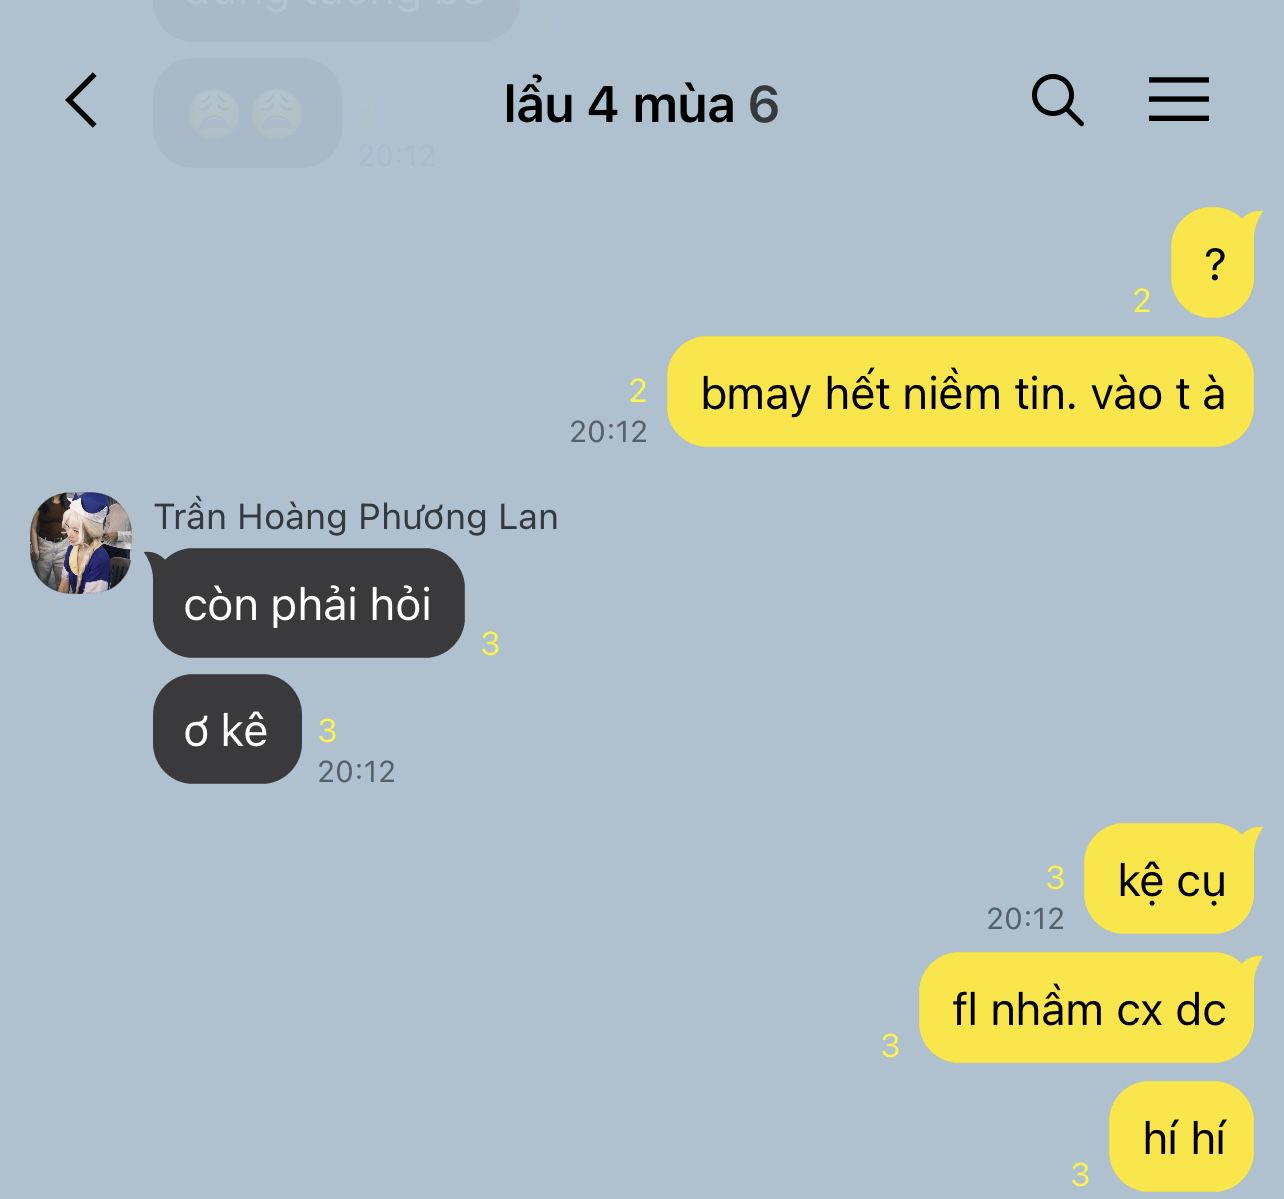Tap read count beside "?" bubble
The image size is (1284, 1199).
pyautogui.click(x=1142, y=300)
